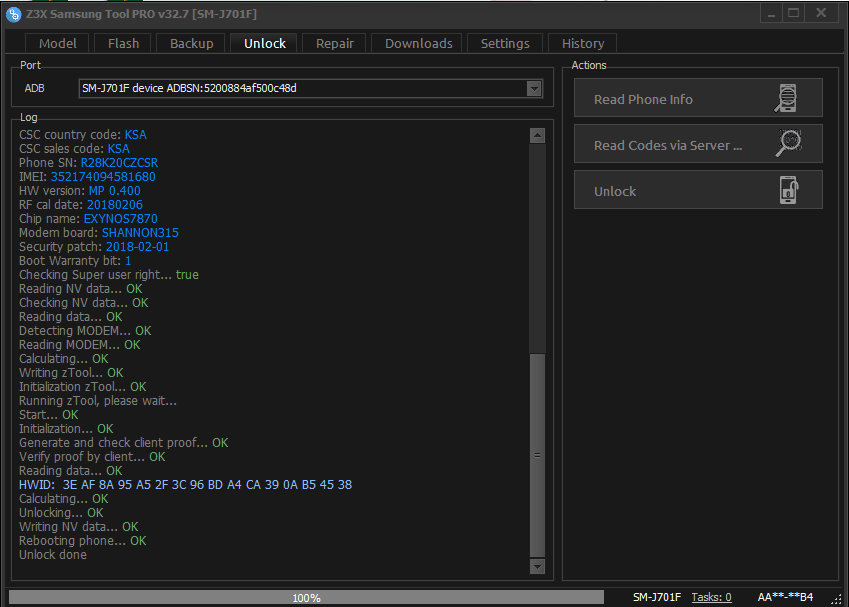This screenshot has width=849, height=607.
Task: Click the Unlock done log line
Action: [x=53, y=554]
